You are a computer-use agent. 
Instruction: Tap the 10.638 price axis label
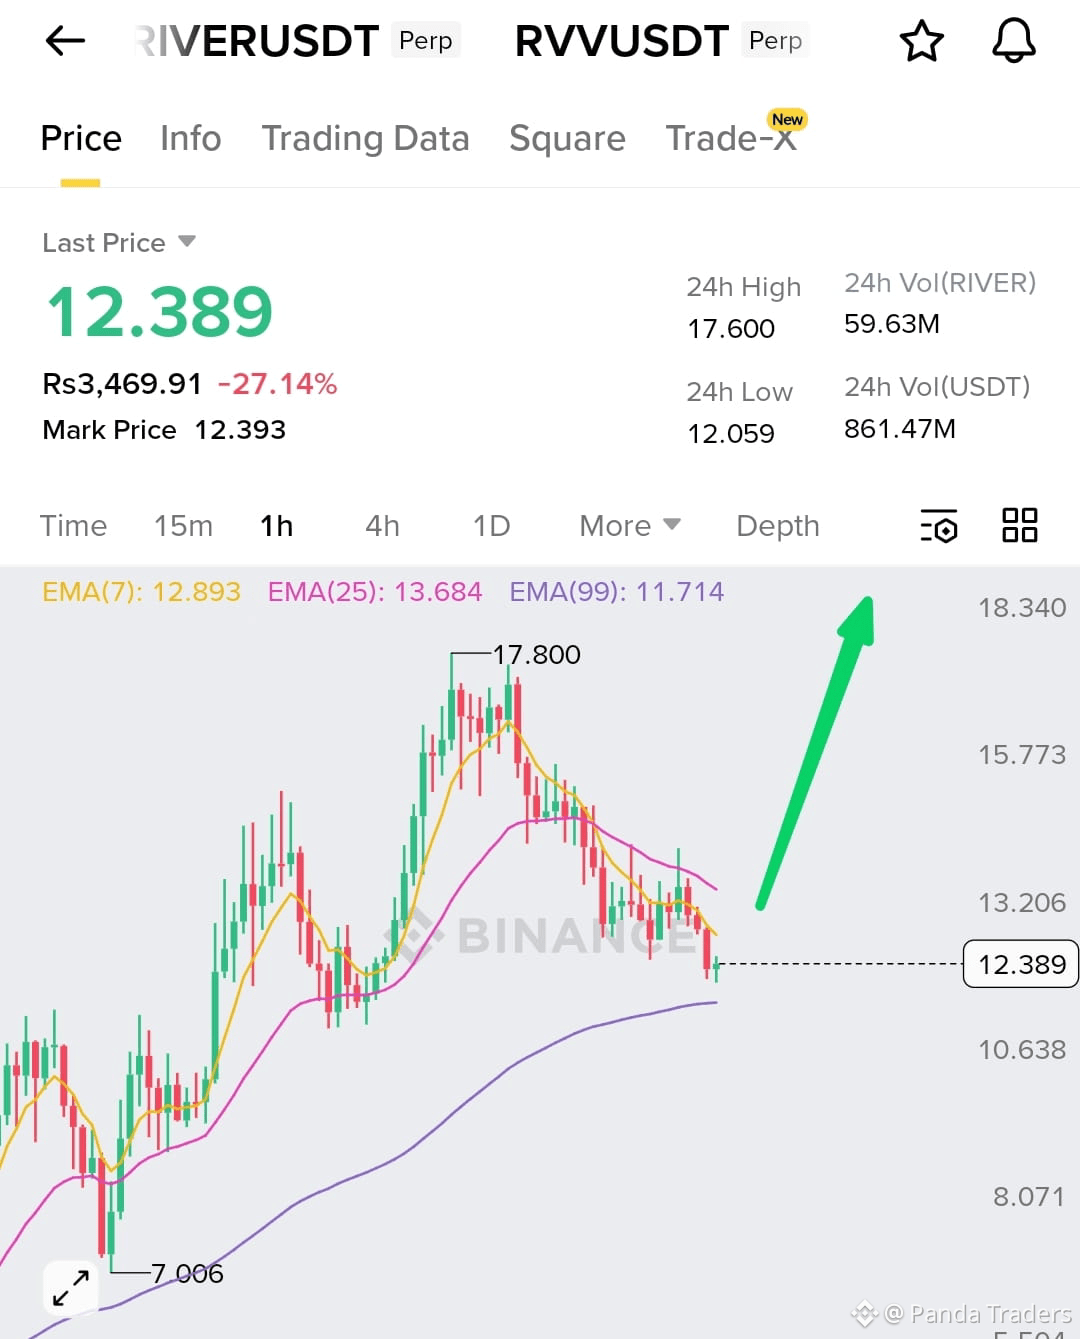1022,1049
